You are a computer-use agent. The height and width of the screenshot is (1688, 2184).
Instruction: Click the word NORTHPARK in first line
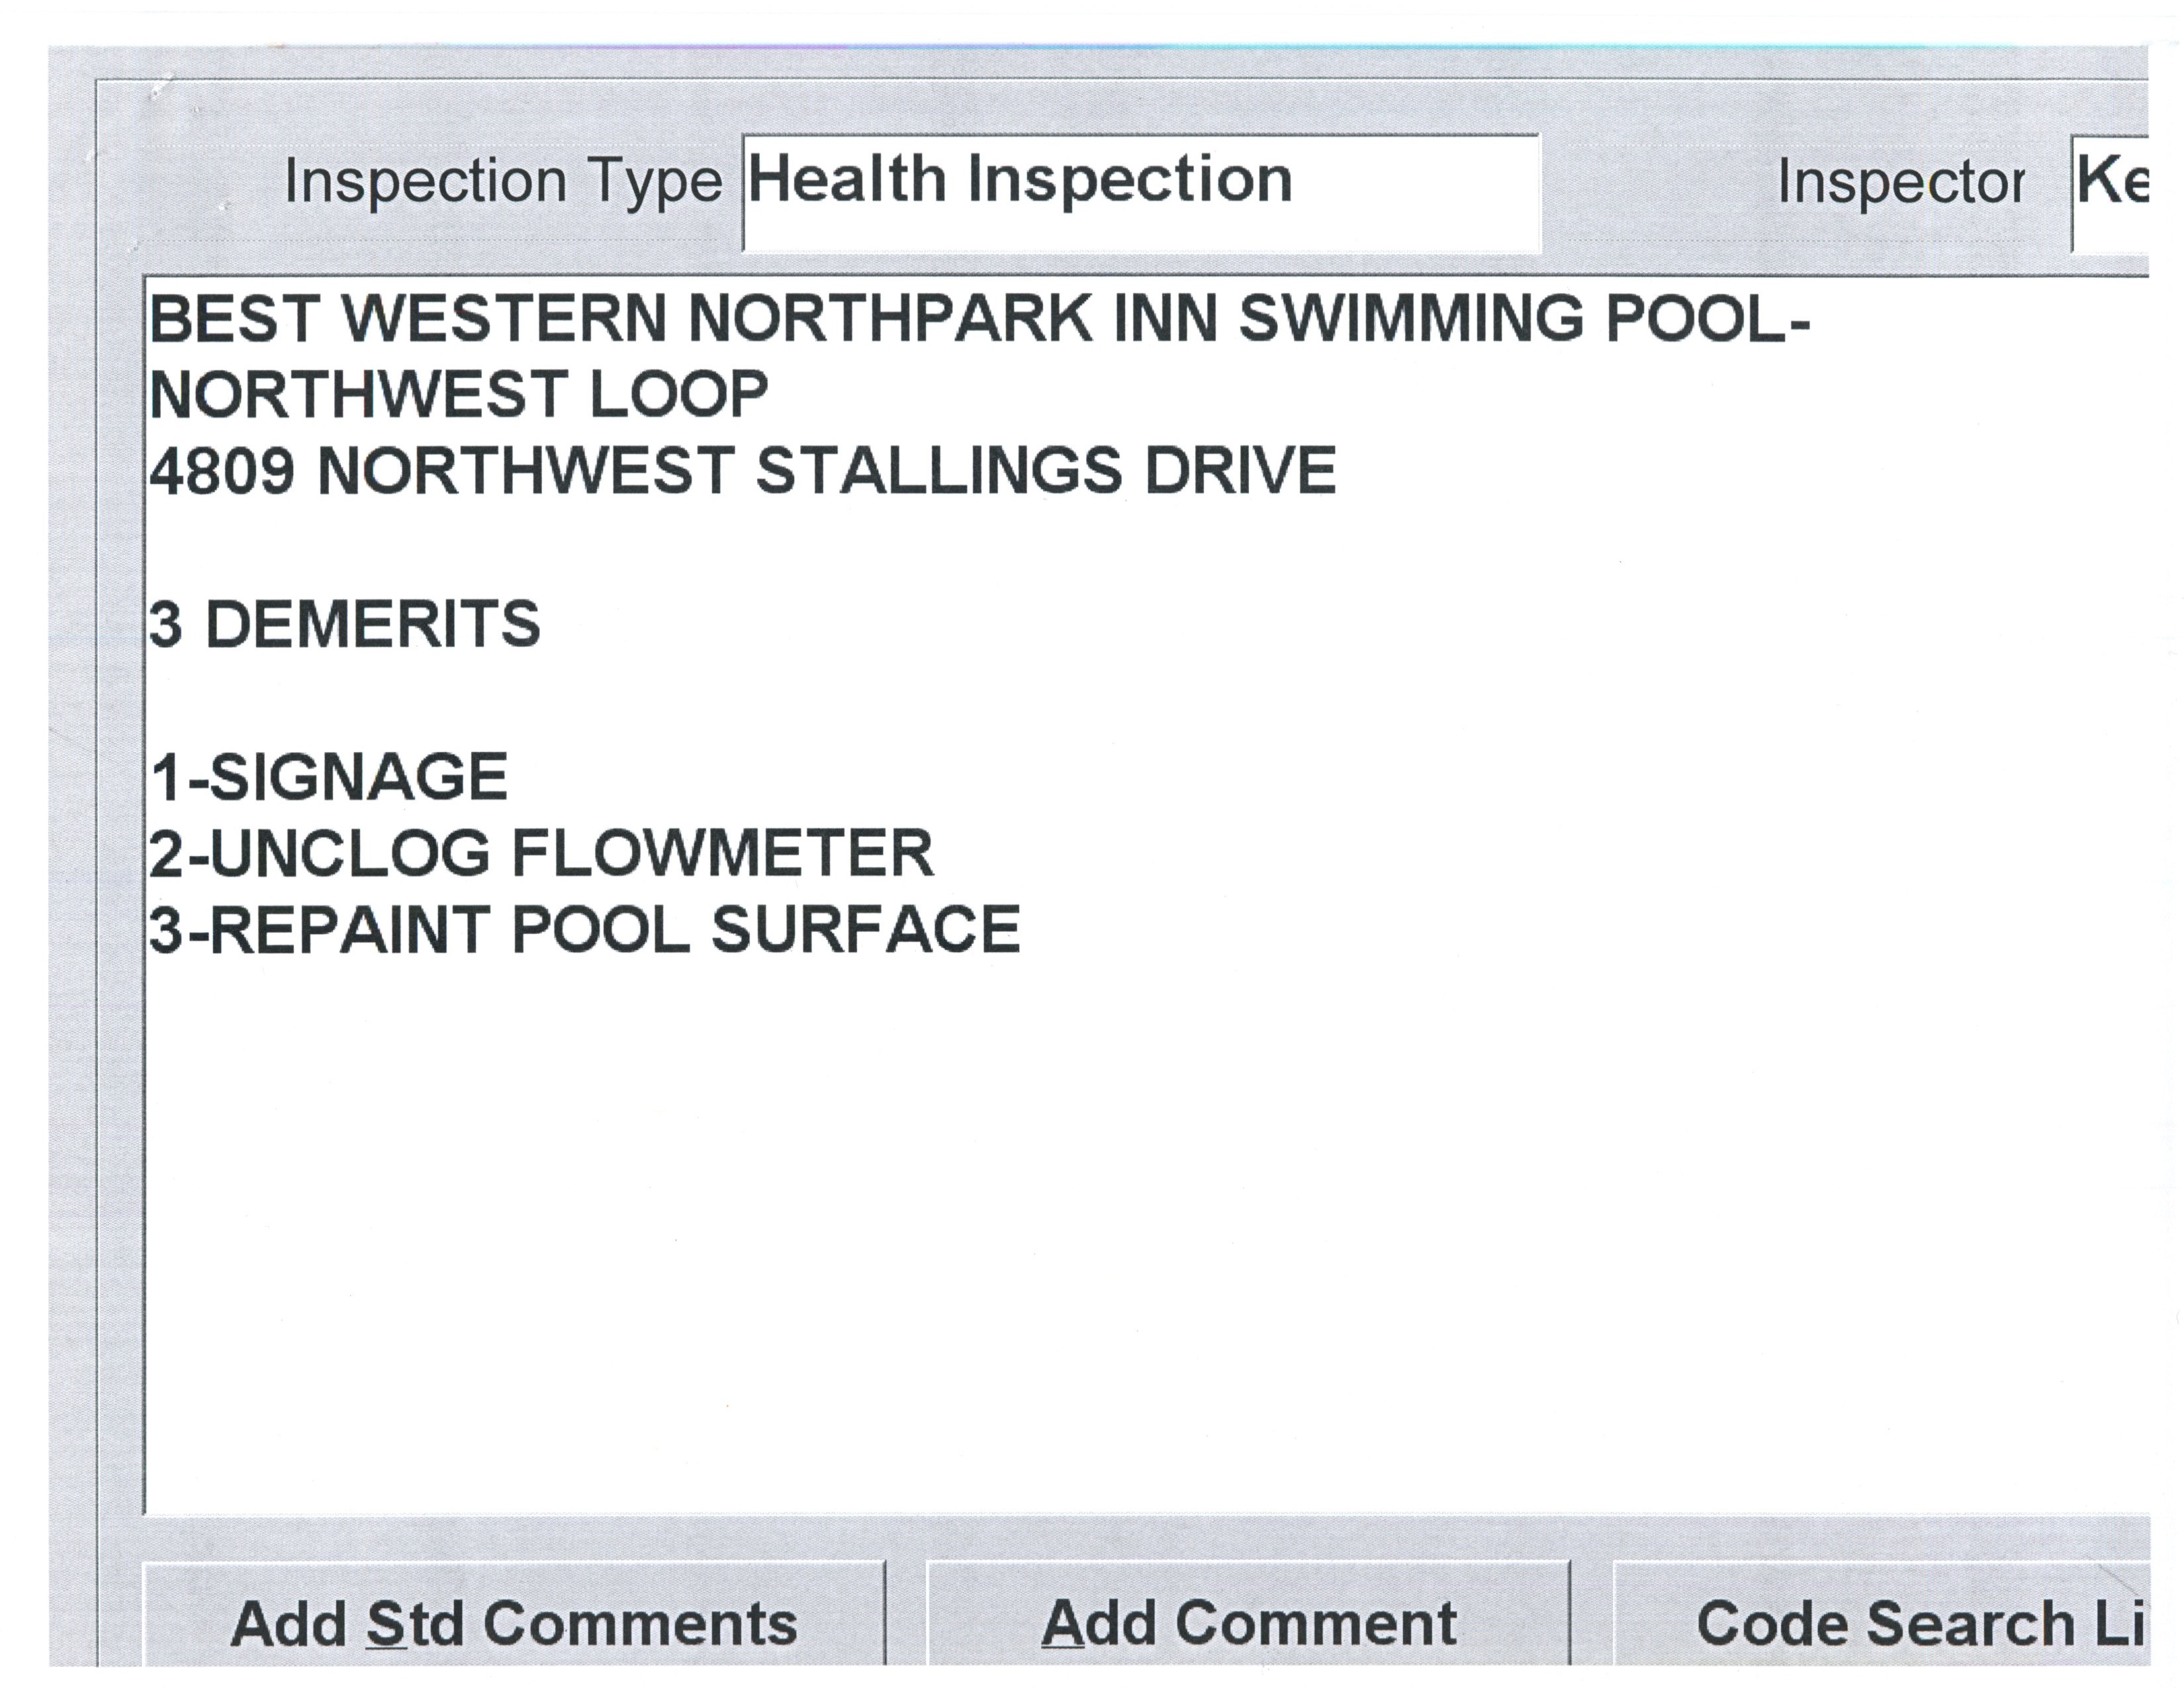pos(891,319)
